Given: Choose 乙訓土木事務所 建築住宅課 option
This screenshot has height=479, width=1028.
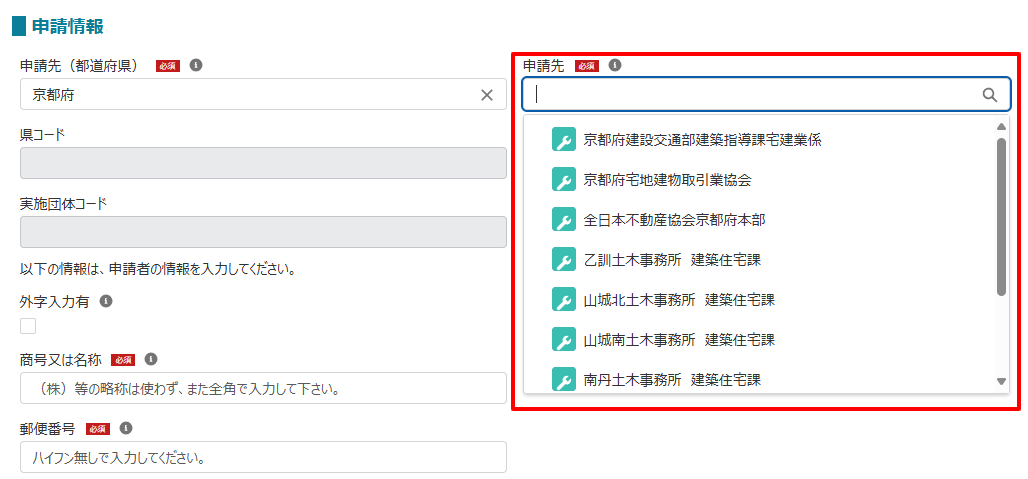Looking at the screenshot, I should pyautogui.click(x=672, y=260).
